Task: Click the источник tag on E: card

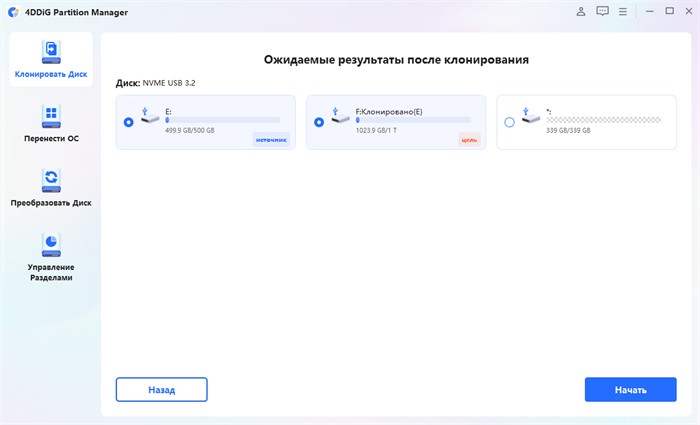Action: tap(271, 140)
